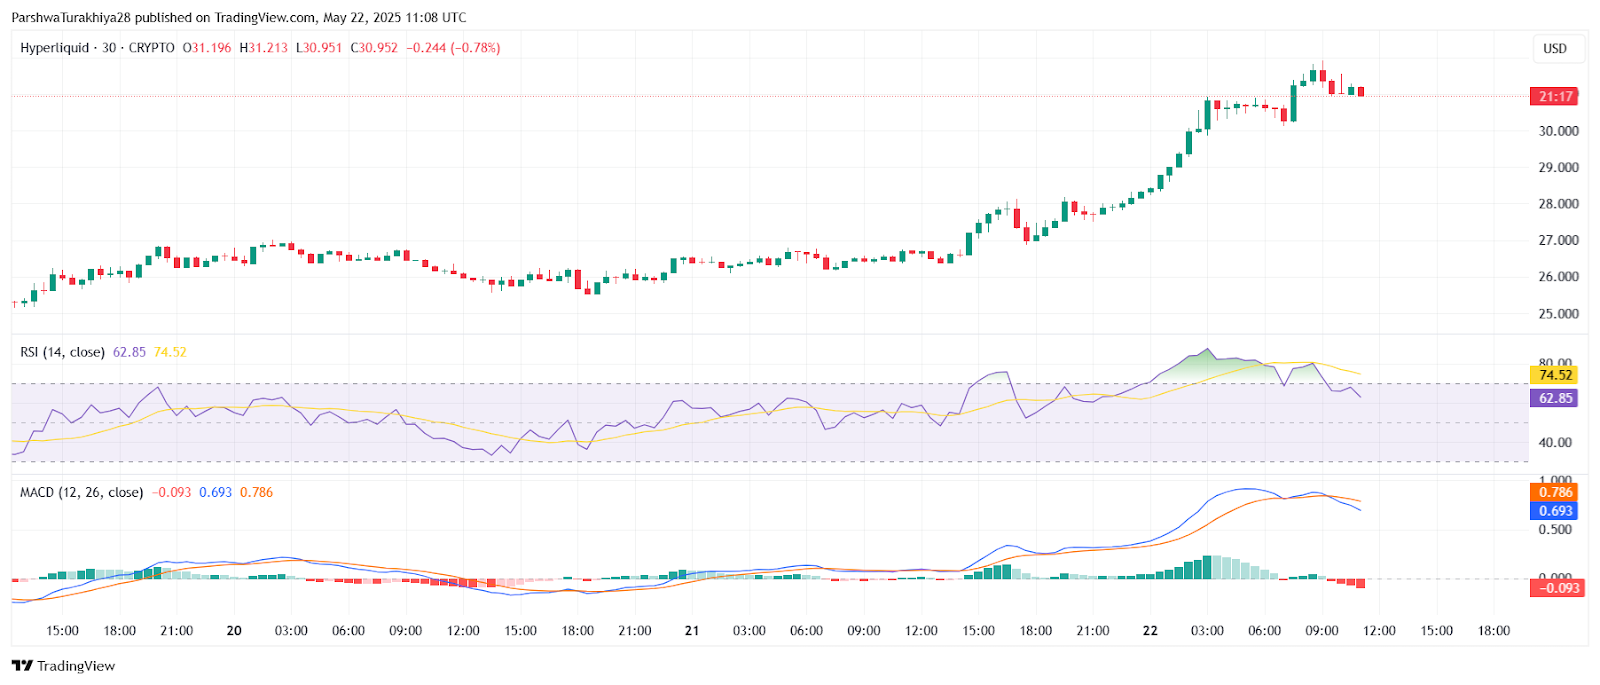Viewport: 1600px width, 685px height.
Task: Click the 25.000 price axis label
Action: tap(1558, 314)
